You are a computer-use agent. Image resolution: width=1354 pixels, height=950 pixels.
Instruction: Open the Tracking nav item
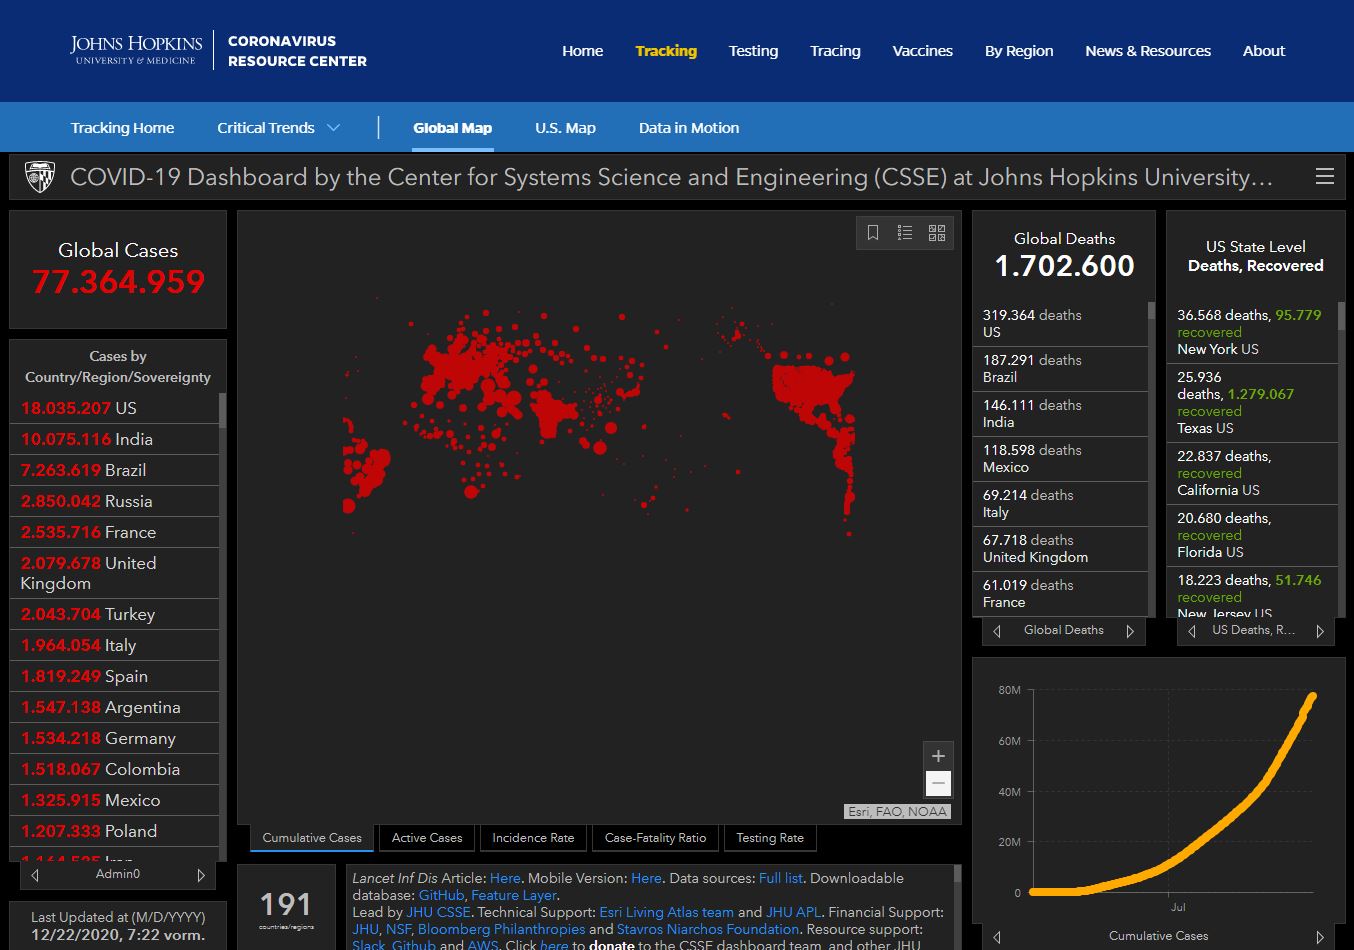666,51
